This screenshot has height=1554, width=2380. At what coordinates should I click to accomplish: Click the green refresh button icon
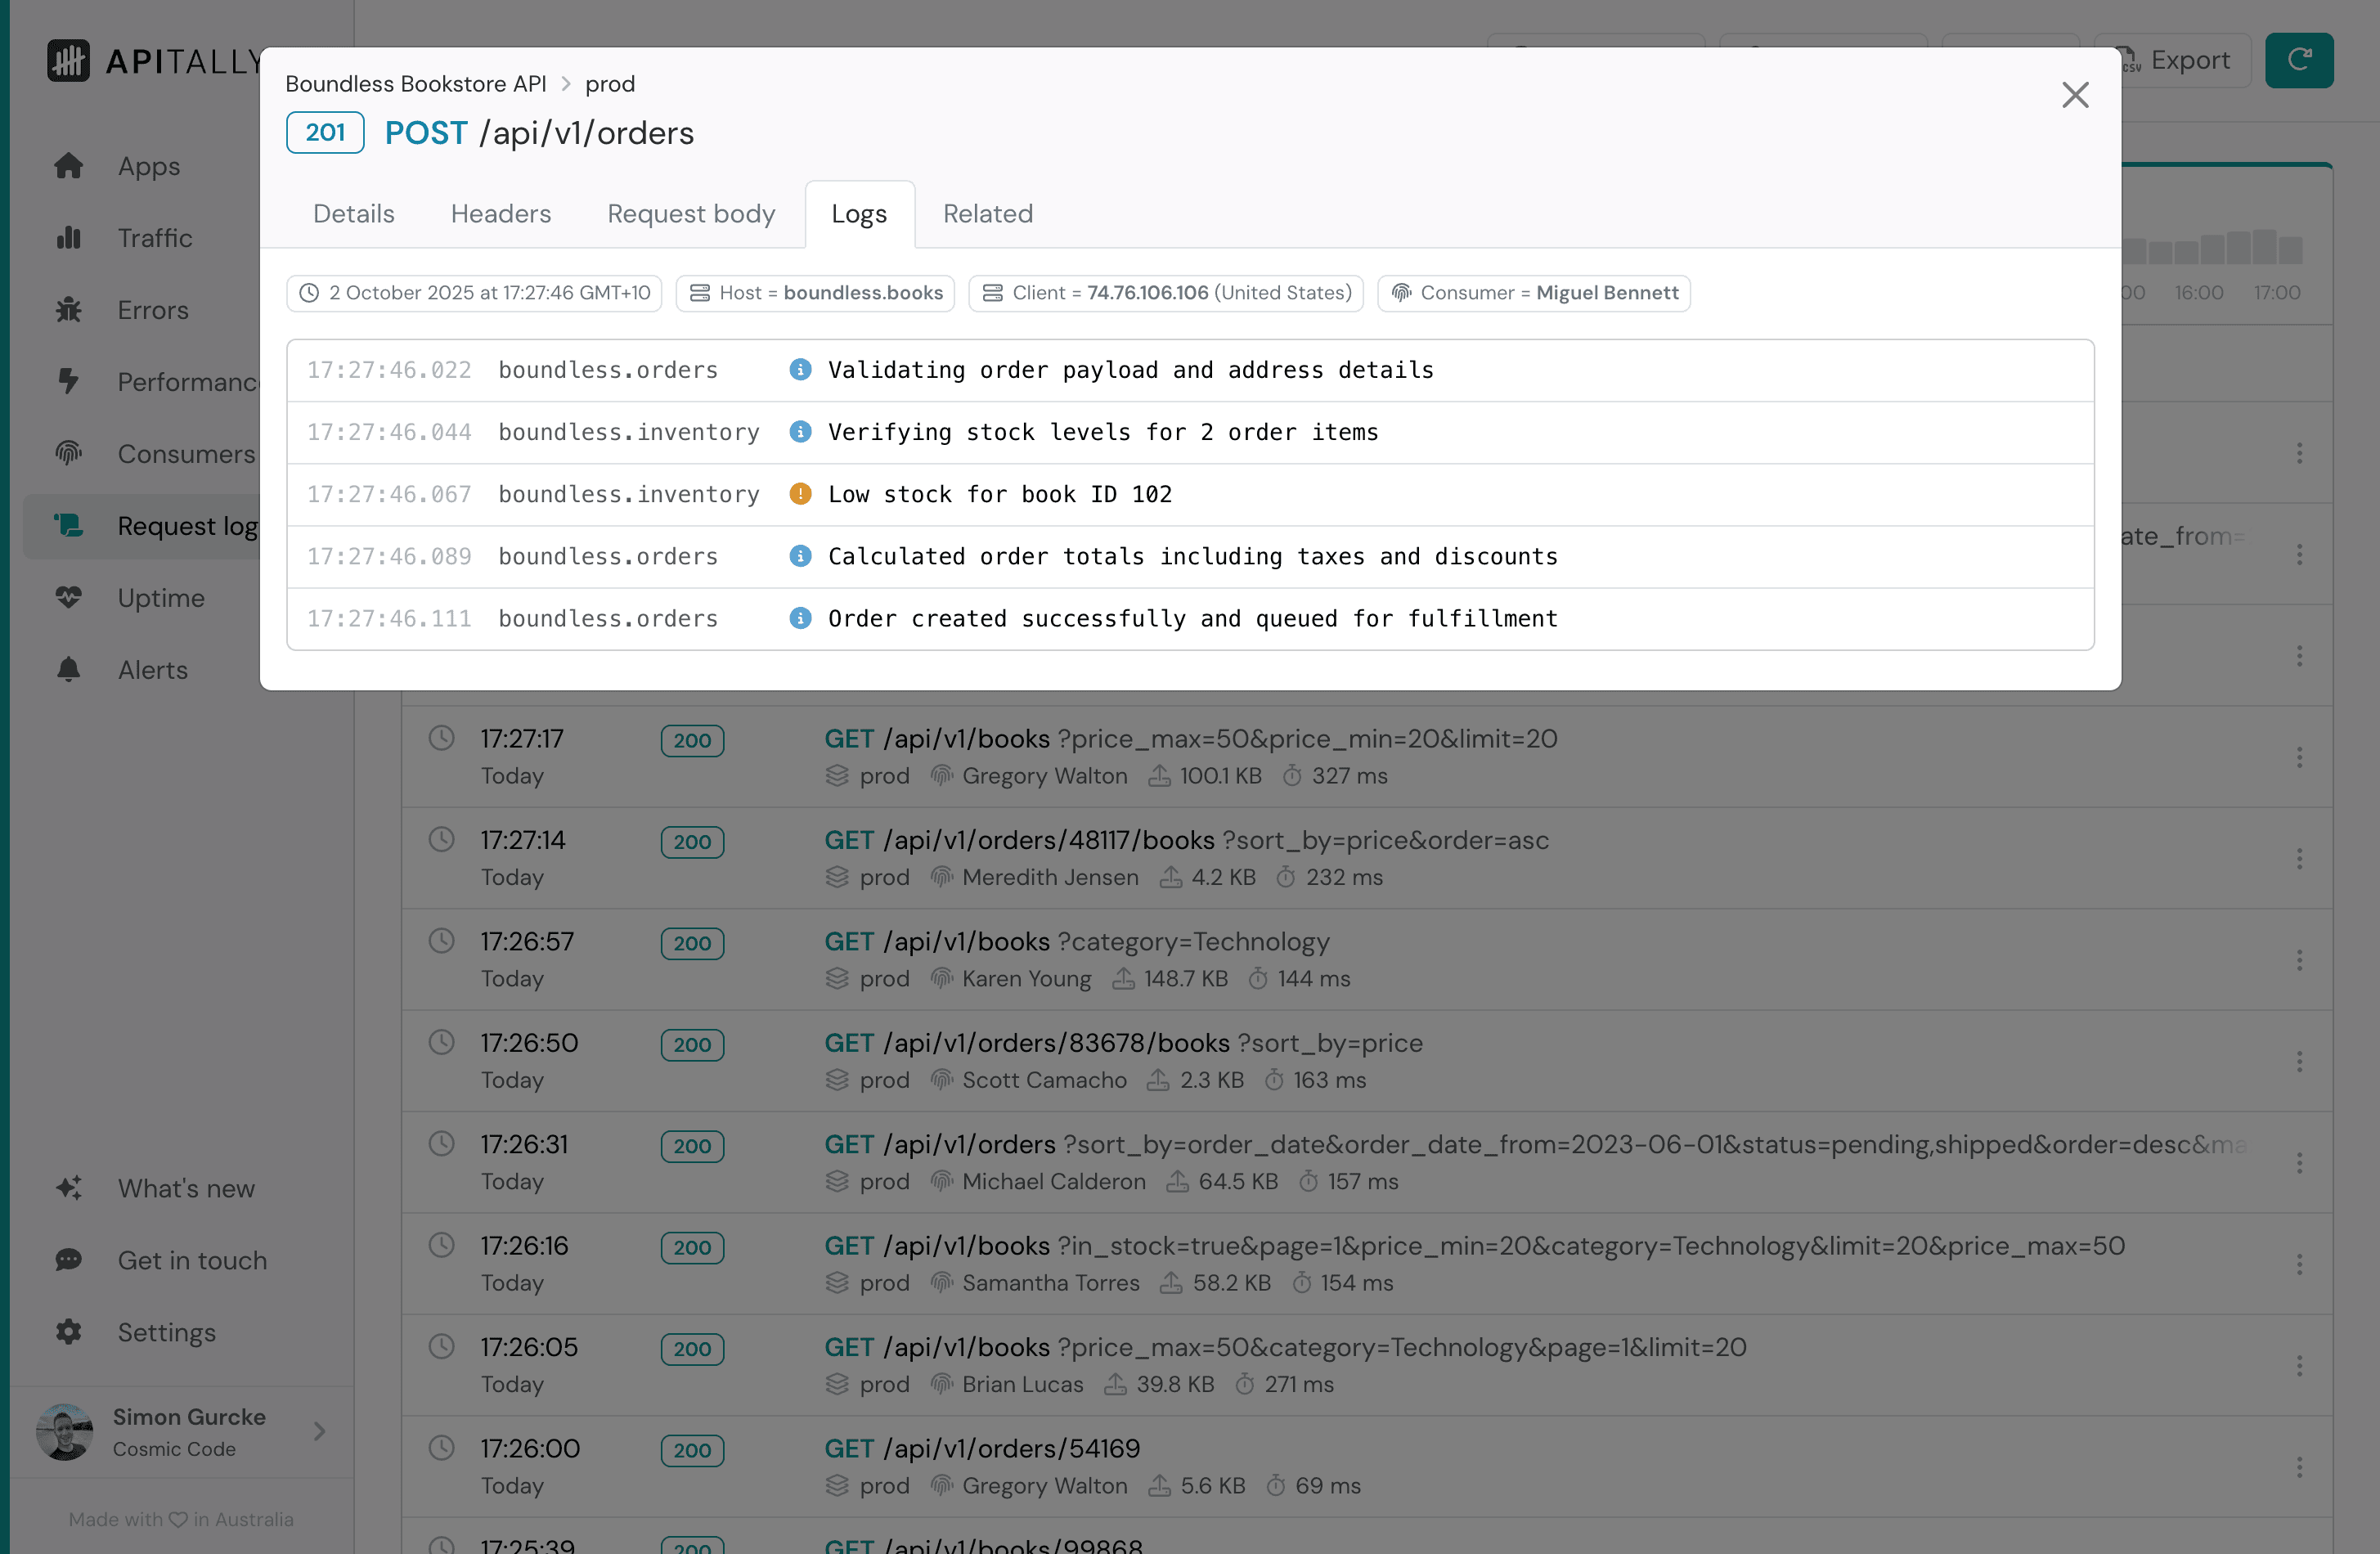(2298, 60)
